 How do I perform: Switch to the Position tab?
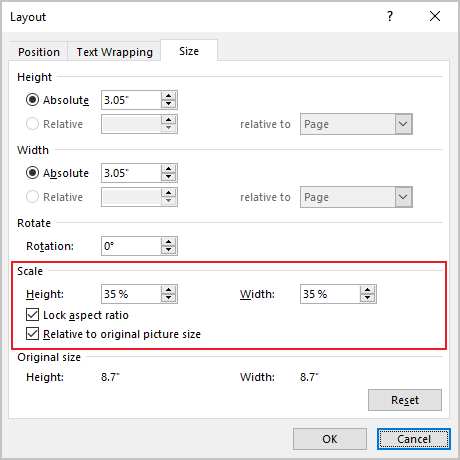pyautogui.click(x=39, y=52)
